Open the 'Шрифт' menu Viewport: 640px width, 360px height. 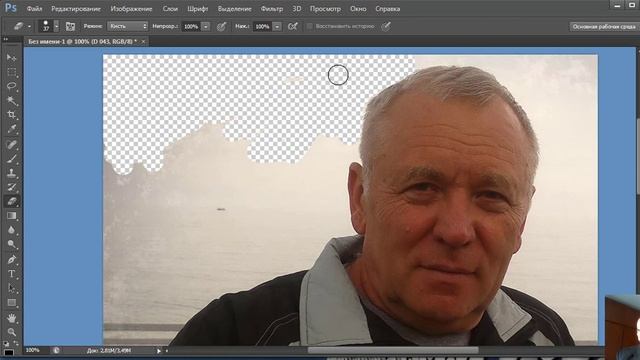pos(198,9)
